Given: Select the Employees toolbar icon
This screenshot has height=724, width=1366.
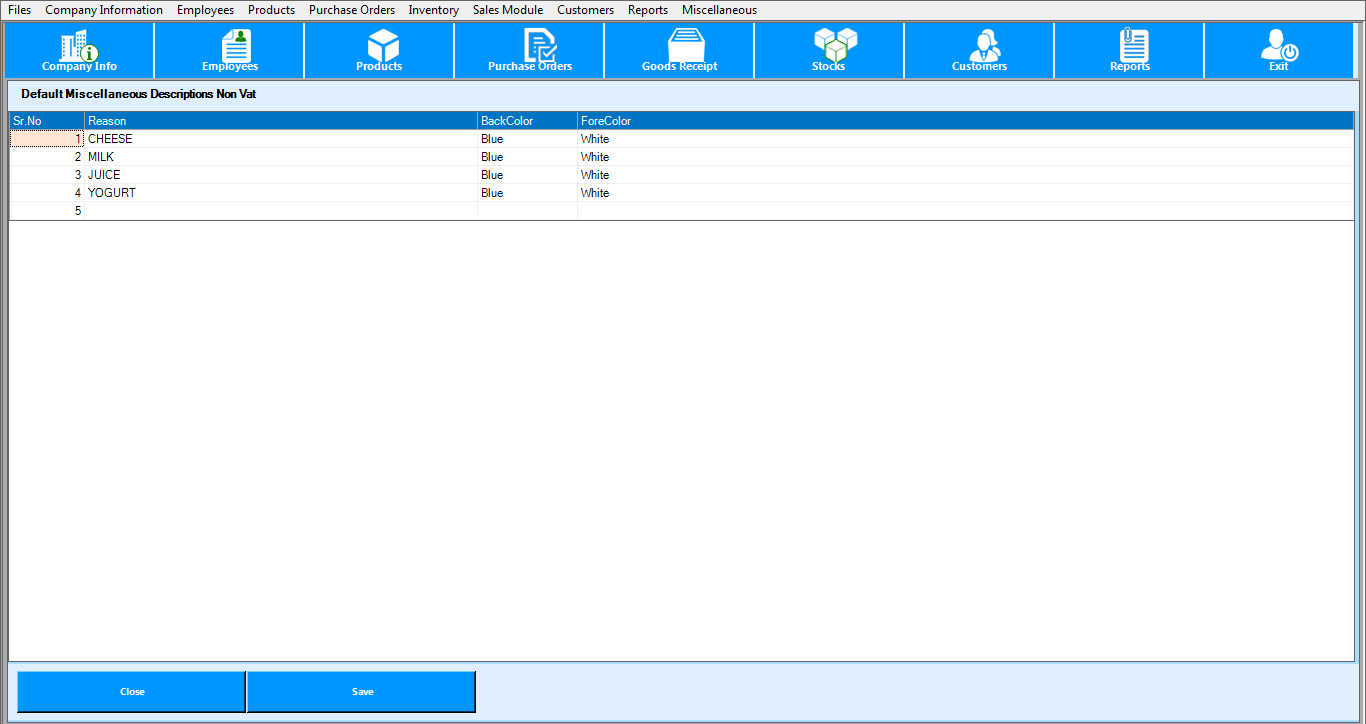Looking at the screenshot, I should [229, 50].
